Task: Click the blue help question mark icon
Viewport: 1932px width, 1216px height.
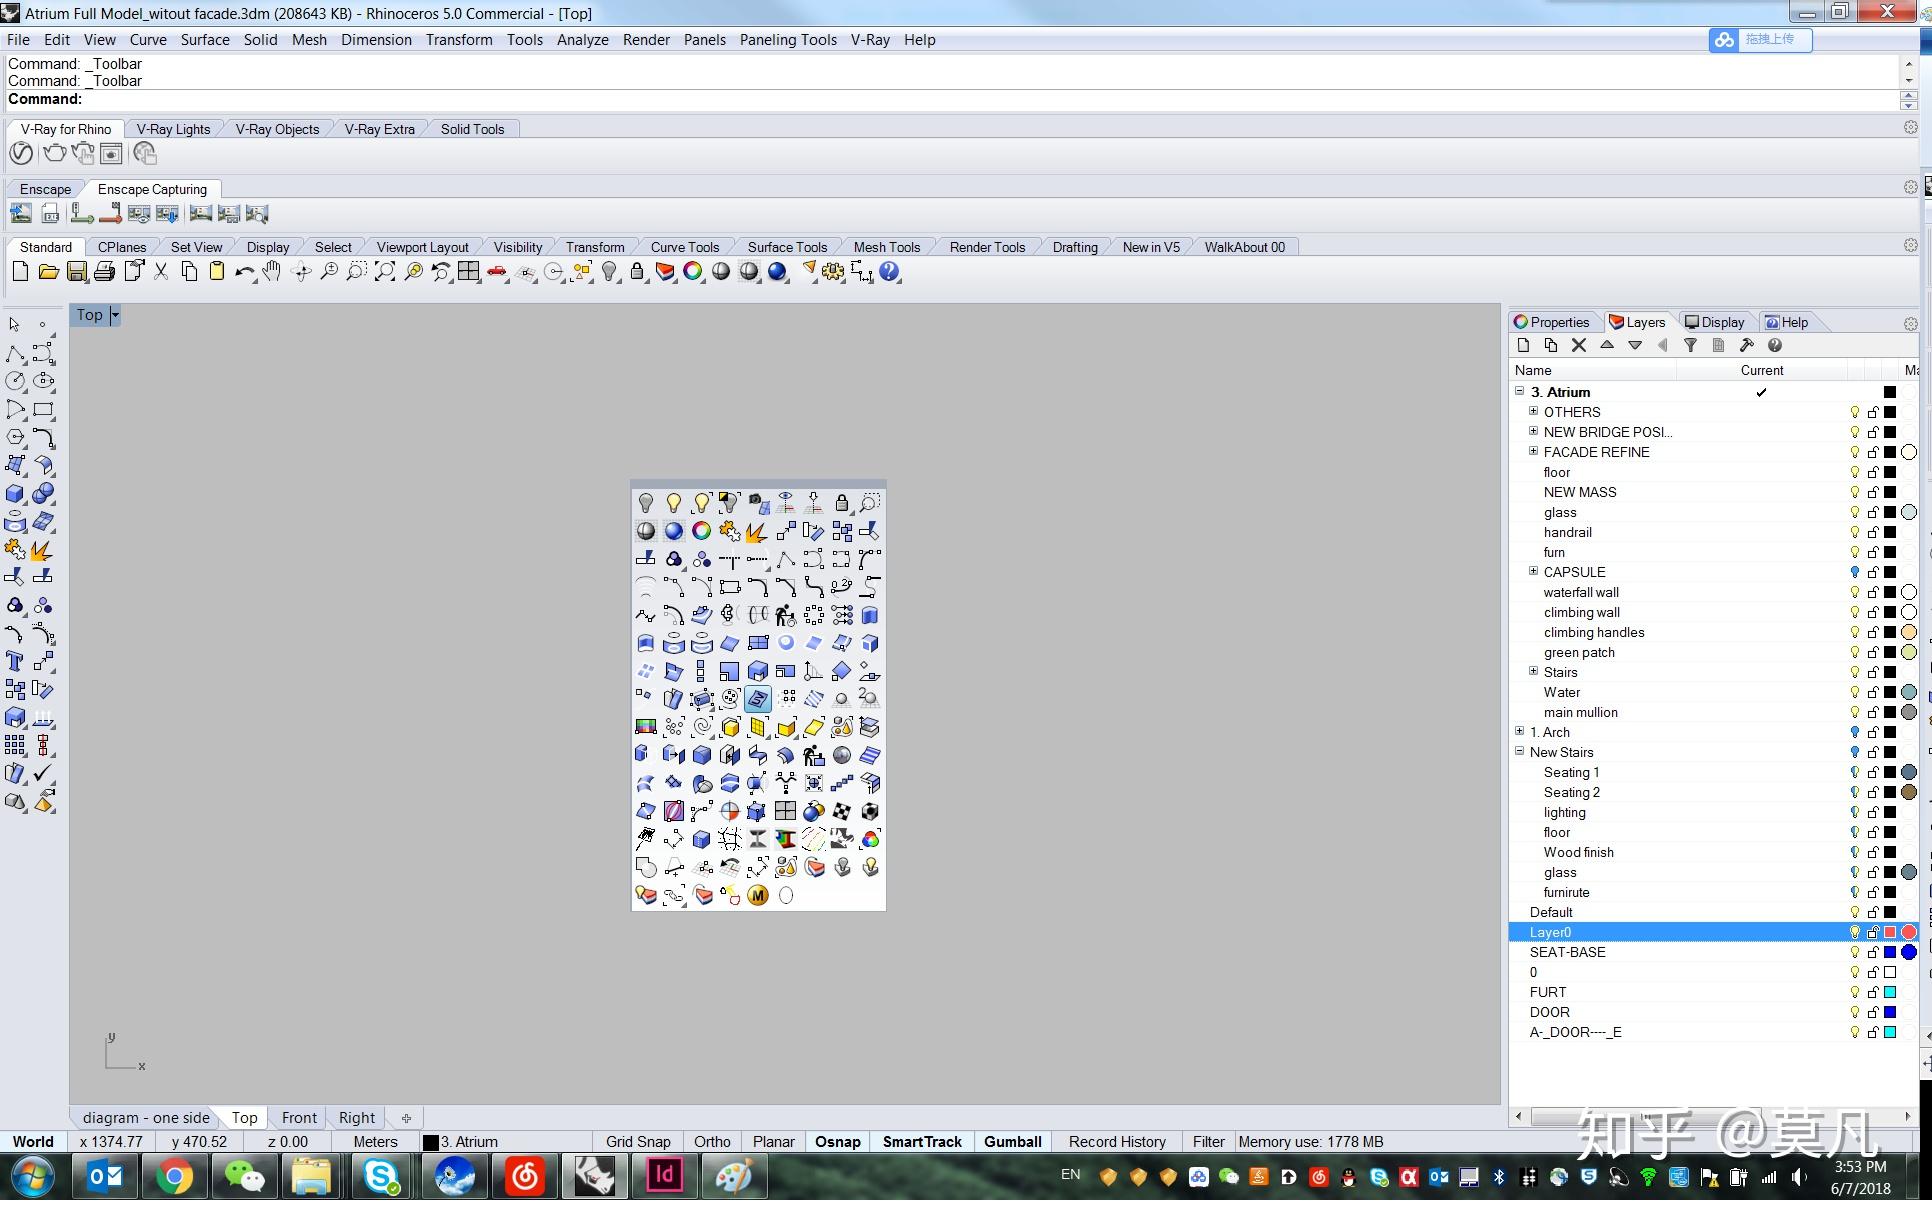Action: tap(889, 272)
